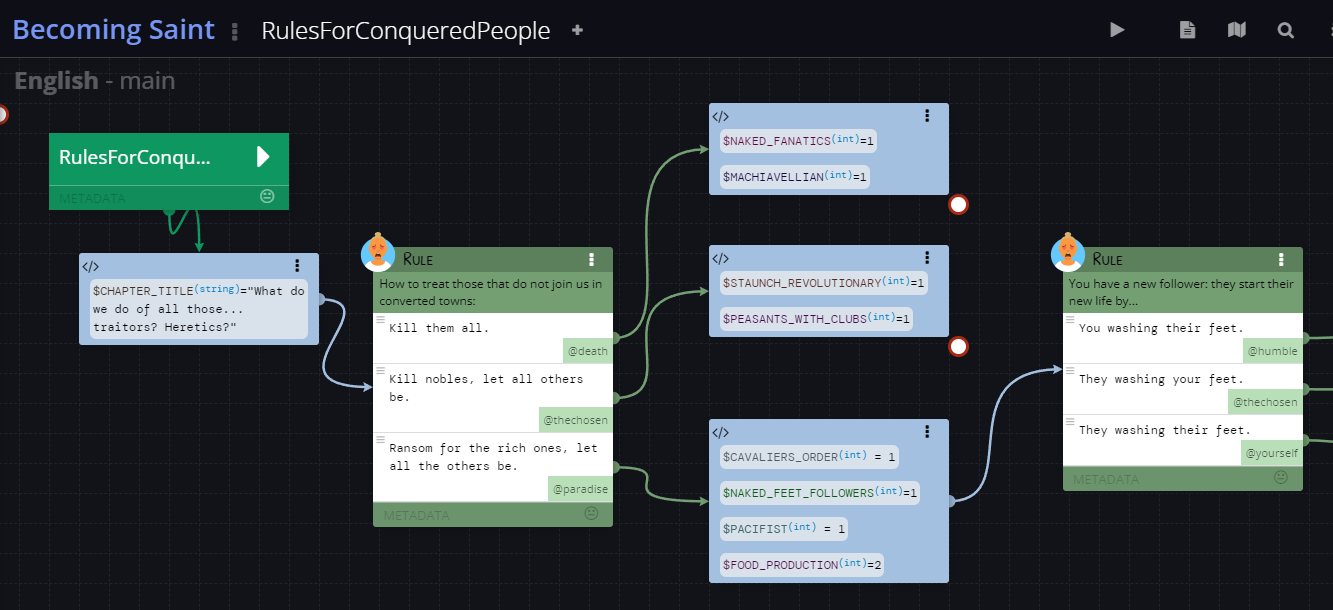Open options menu of CAVALIERS_ORDER code node
Screen dimensions: 1333x610
click(x=927, y=432)
